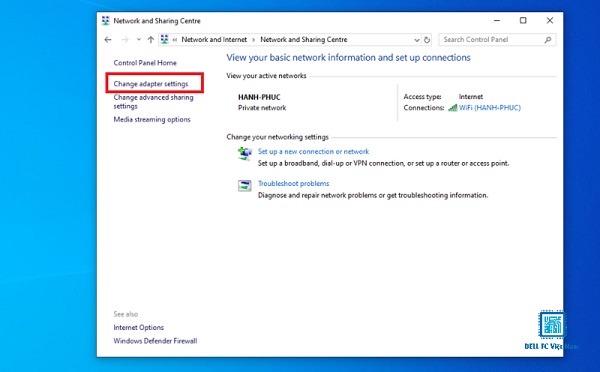
Task: Click the Back navigation arrow
Action: (x=108, y=40)
